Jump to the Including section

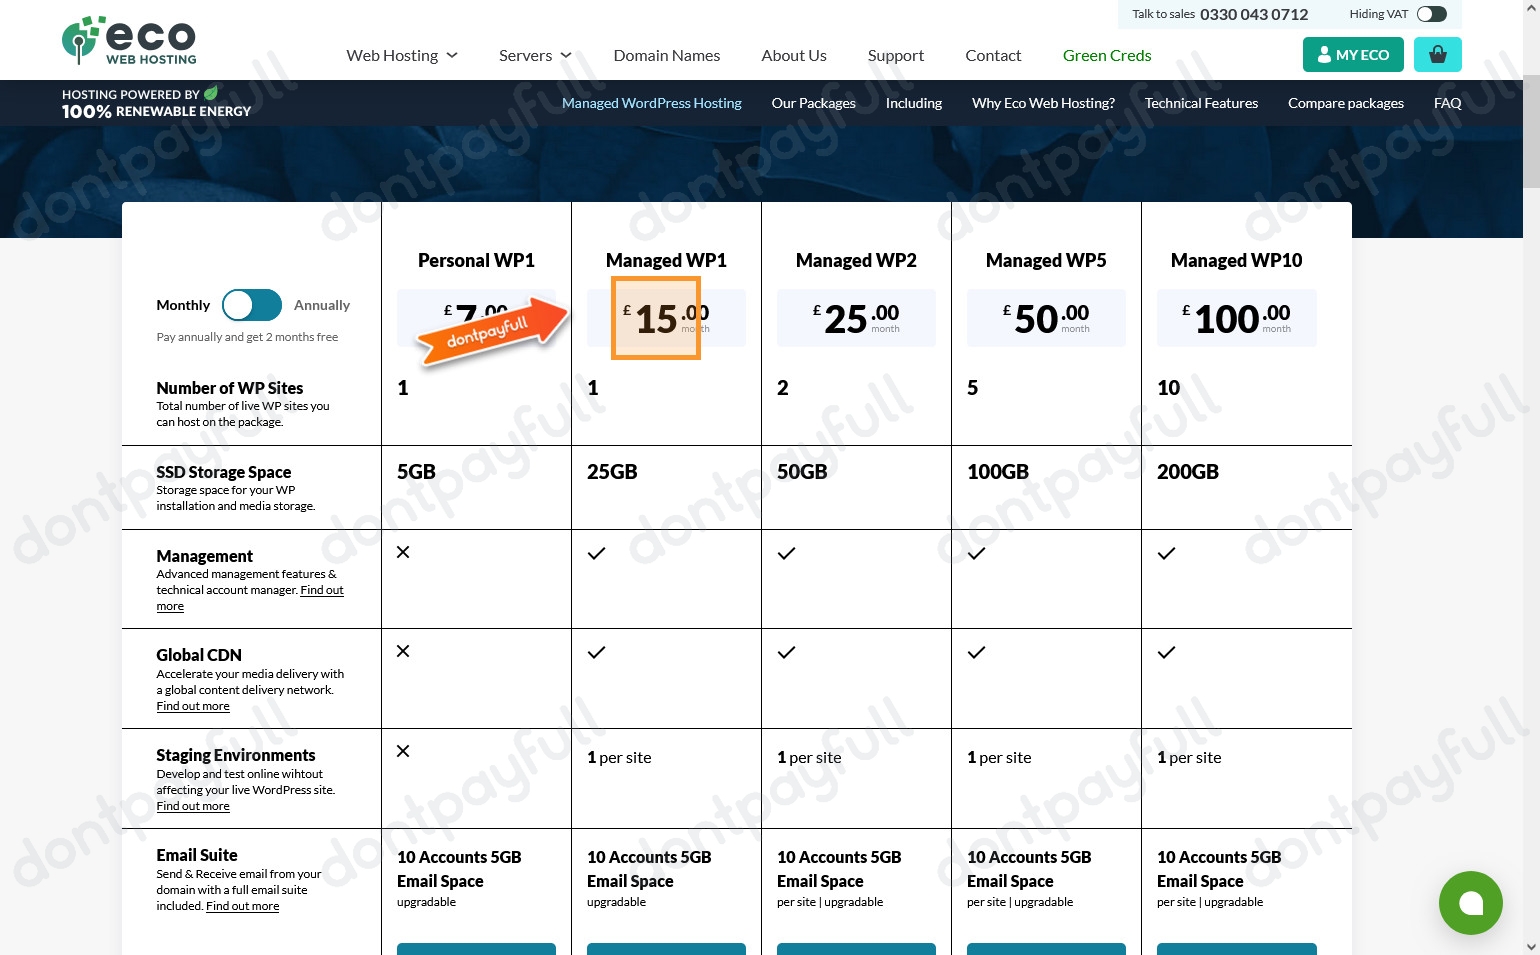click(914, 103)
